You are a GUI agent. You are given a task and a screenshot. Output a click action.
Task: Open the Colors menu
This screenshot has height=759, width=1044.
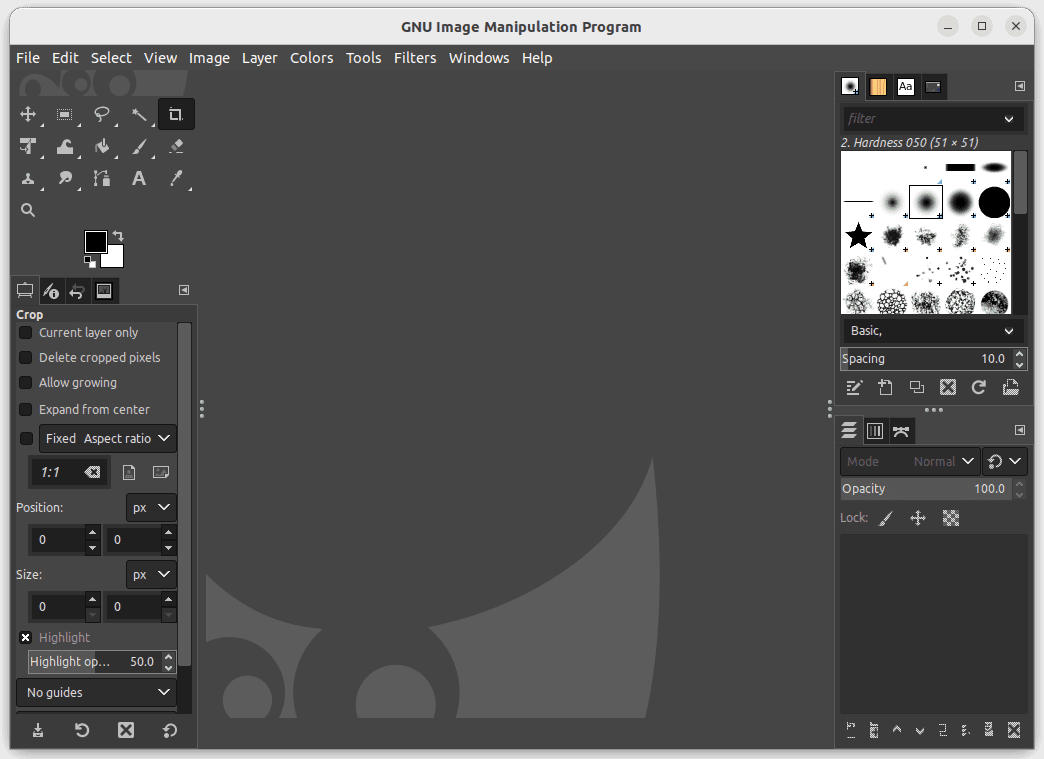[311, 58]
